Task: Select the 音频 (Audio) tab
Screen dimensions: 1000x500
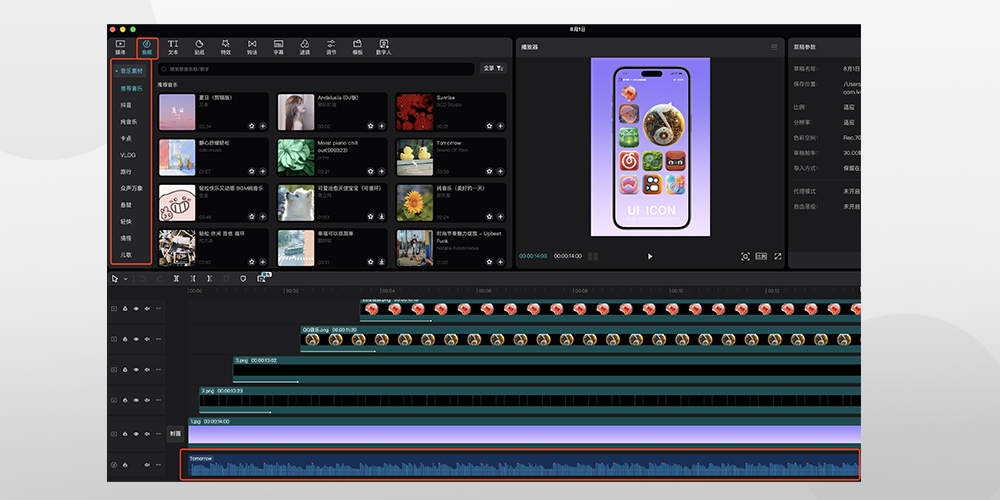Action: pos(147,47)
